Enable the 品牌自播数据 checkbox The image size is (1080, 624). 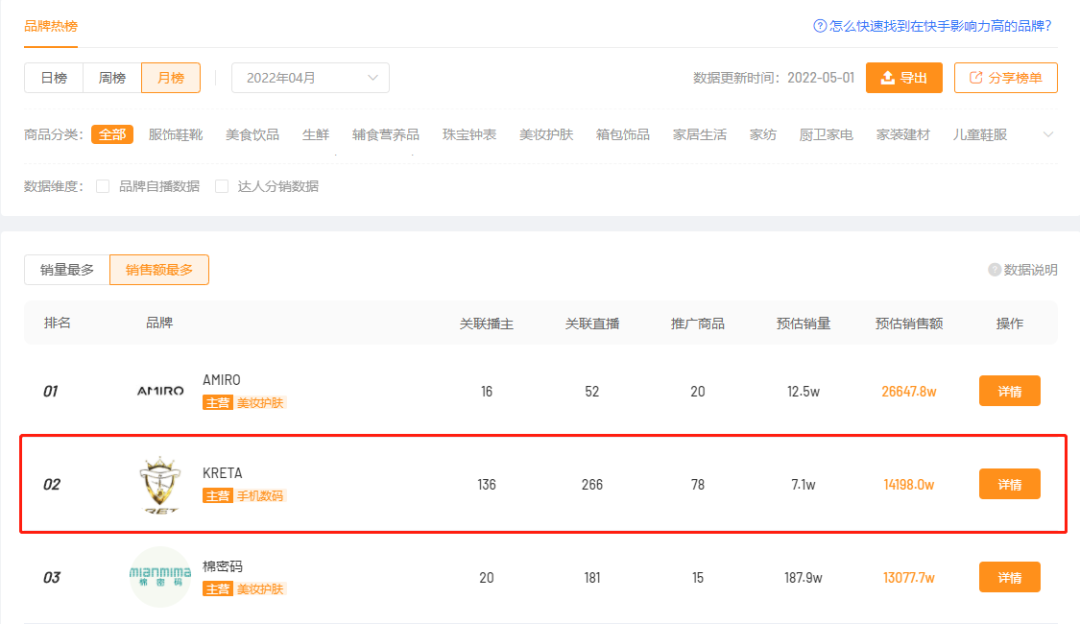click(103, 187)
